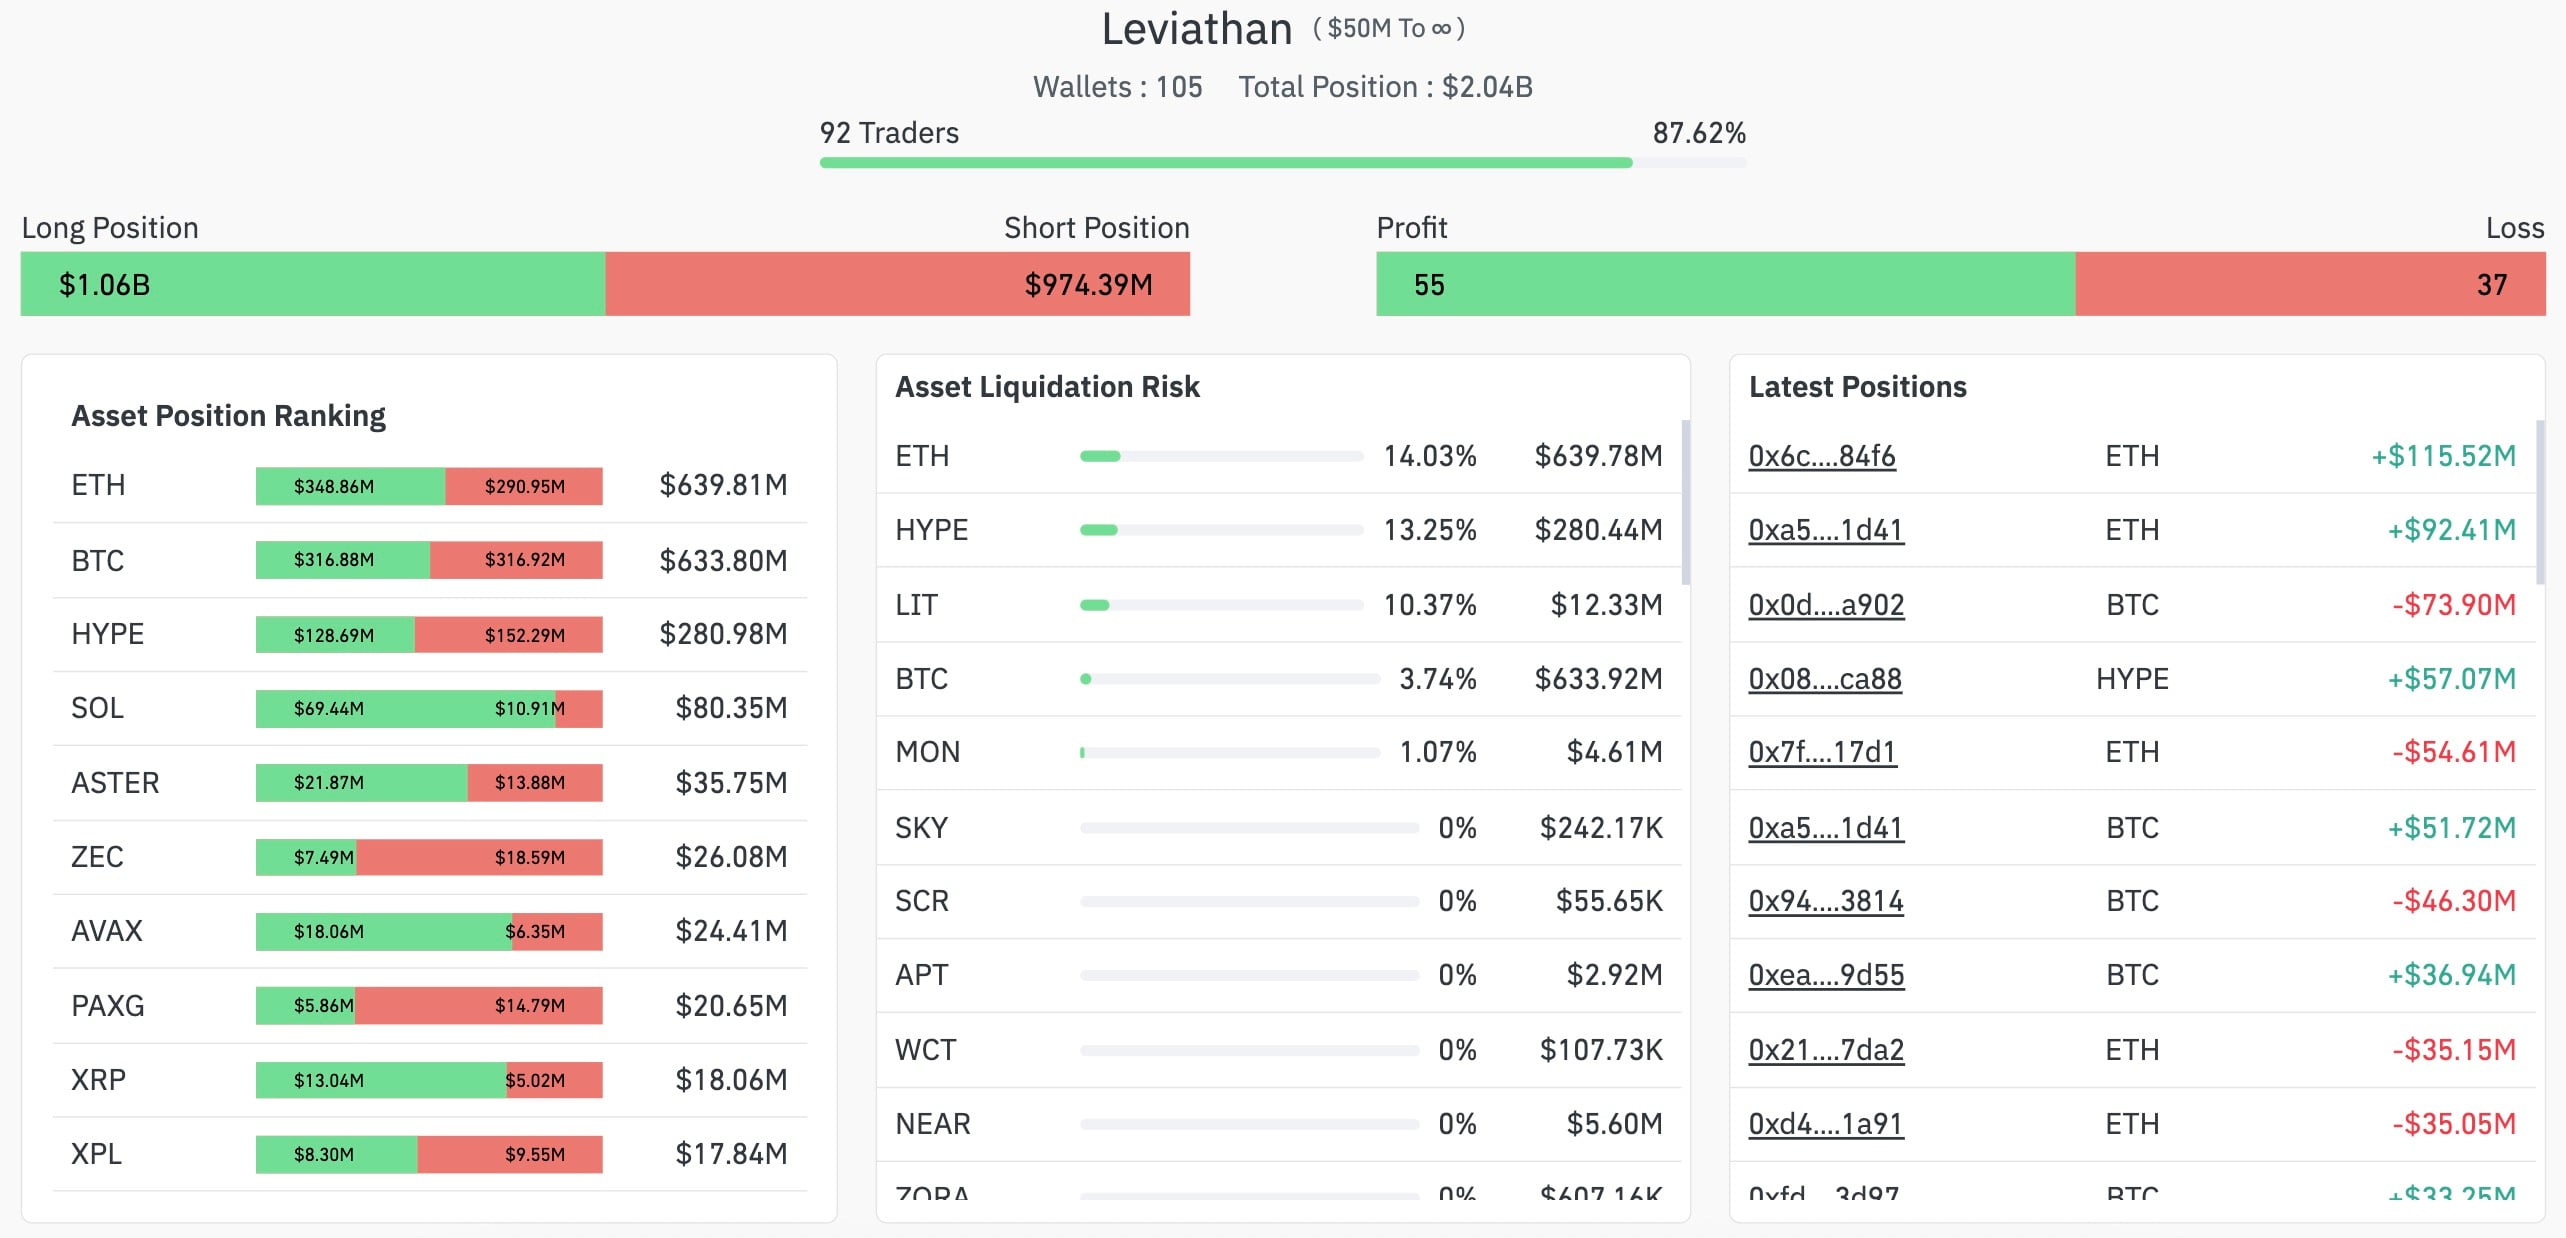Click the $1.06B long position bar
2566x1238 pixels.
pos(312,284)
